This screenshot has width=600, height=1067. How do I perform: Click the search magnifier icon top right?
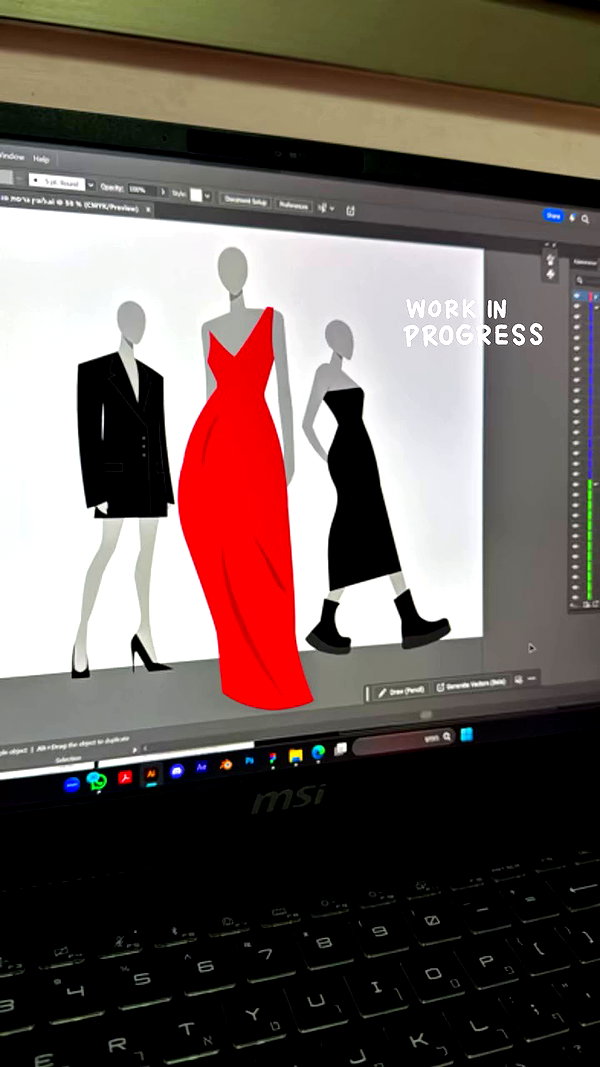[585, 219]
